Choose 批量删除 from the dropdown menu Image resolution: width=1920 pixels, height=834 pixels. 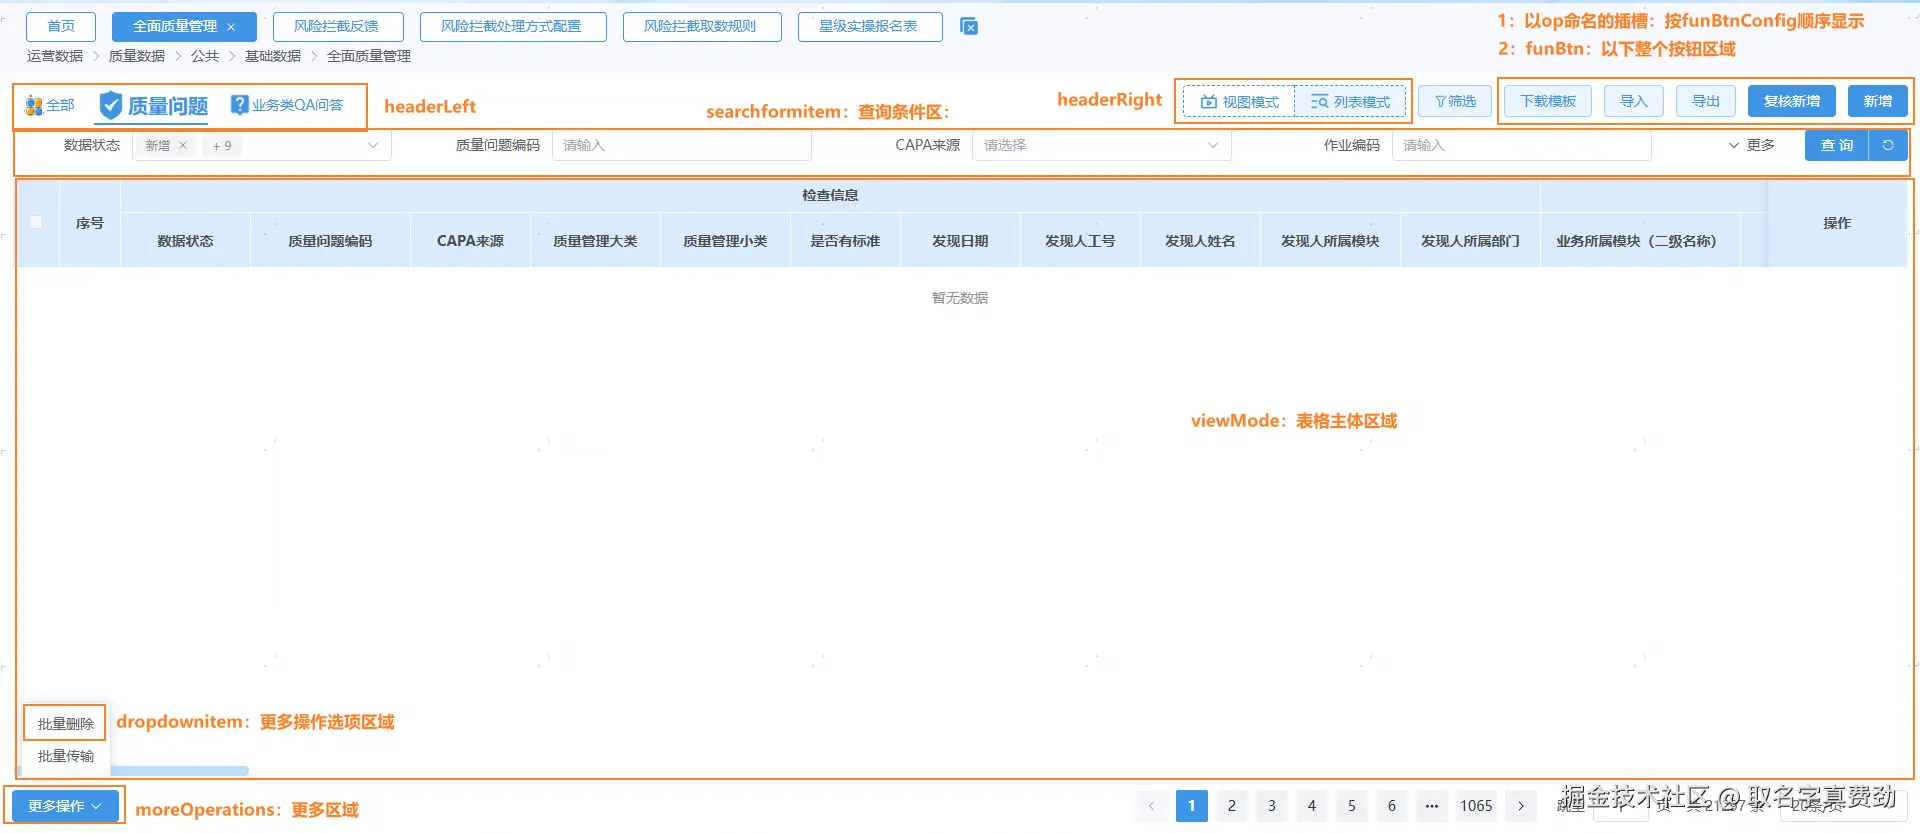click(66, 723)
